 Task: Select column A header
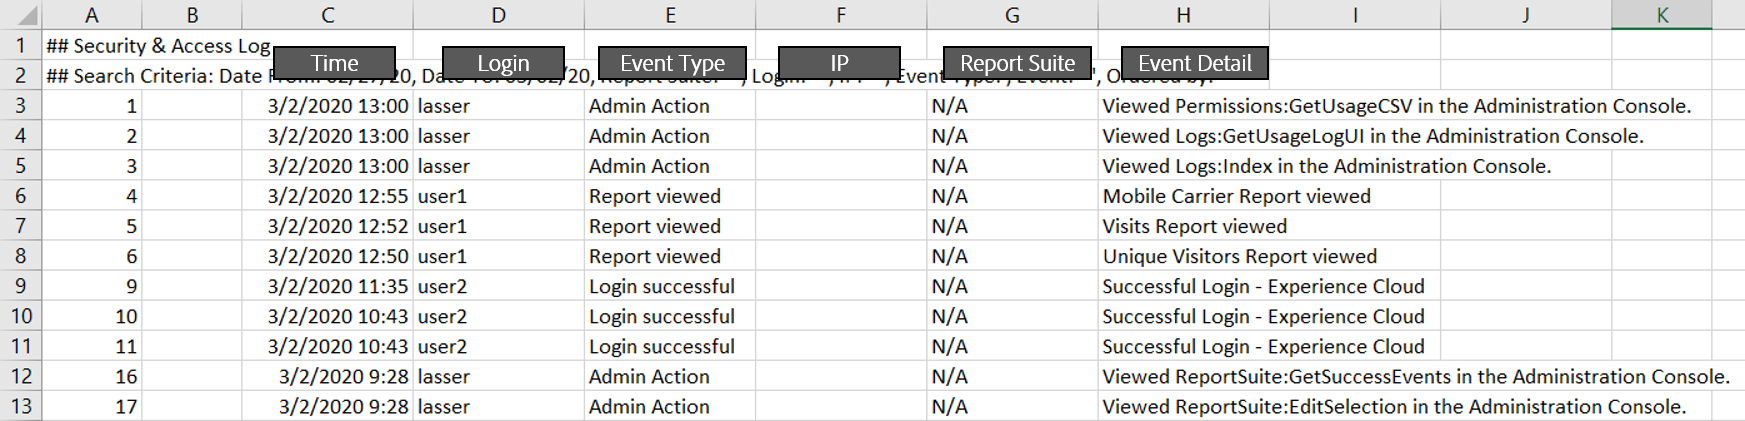pyautogui.click(x=92, y=15)
